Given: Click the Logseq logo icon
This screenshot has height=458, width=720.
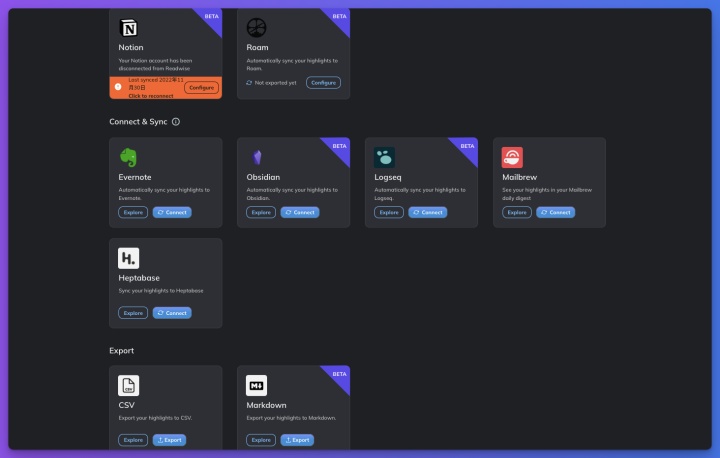Looking at the screenshot, I should pos(384,158).
